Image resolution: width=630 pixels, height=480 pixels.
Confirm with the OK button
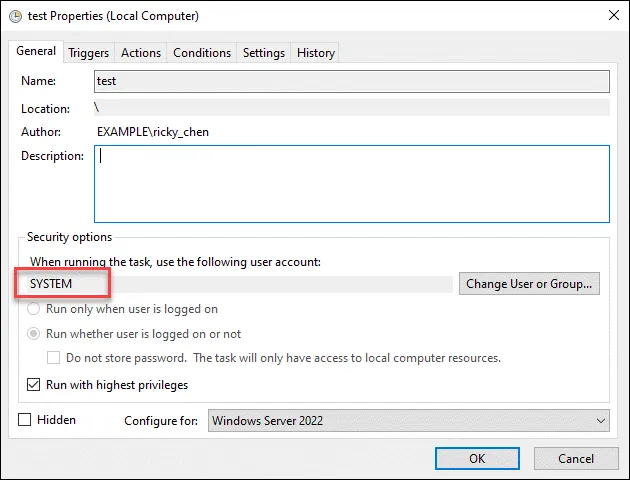[x=477, y=458]
